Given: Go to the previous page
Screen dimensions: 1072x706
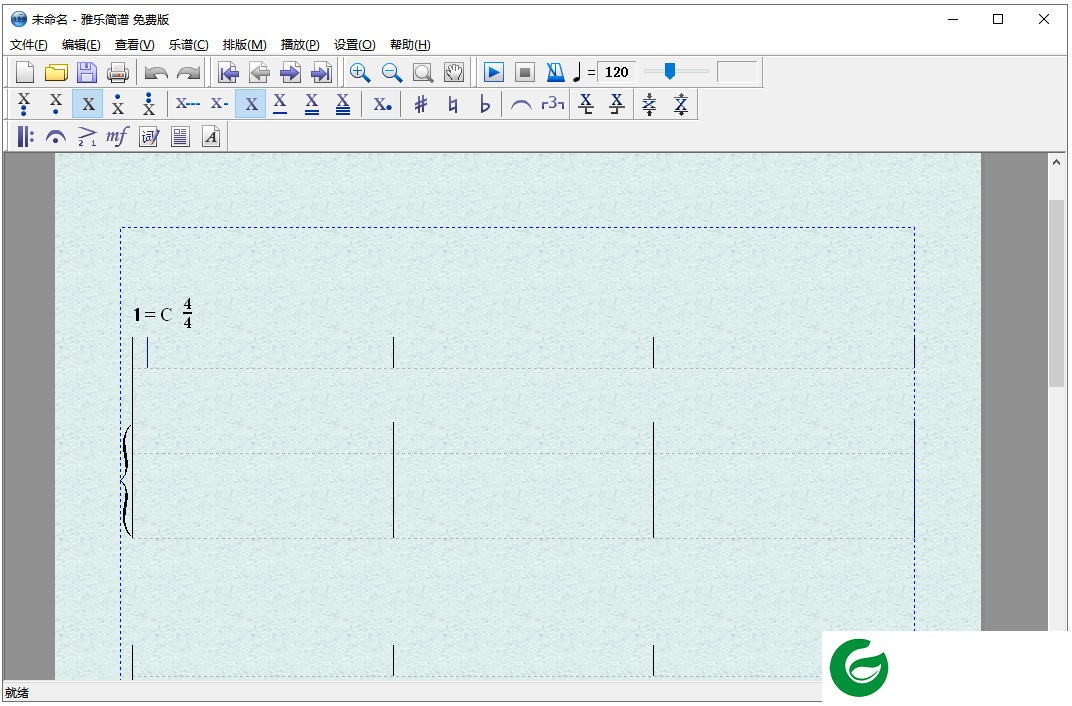Looking at the screenshot, I should [259, 72].
